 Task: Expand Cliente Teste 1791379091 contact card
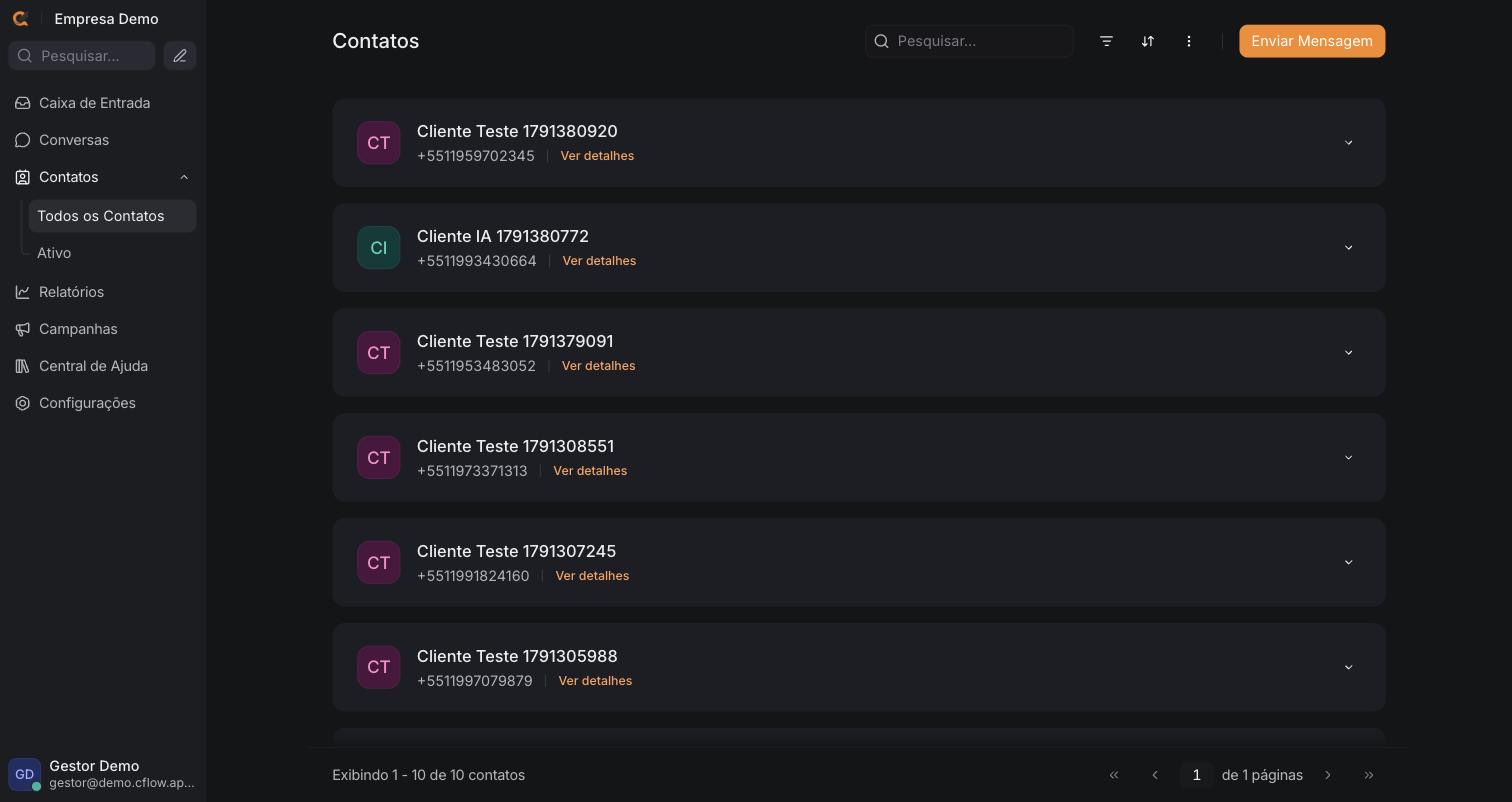click(x=1348, y=353)
